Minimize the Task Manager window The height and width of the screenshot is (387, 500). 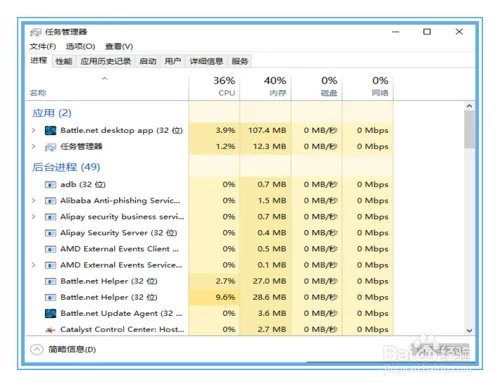[396, 32]
